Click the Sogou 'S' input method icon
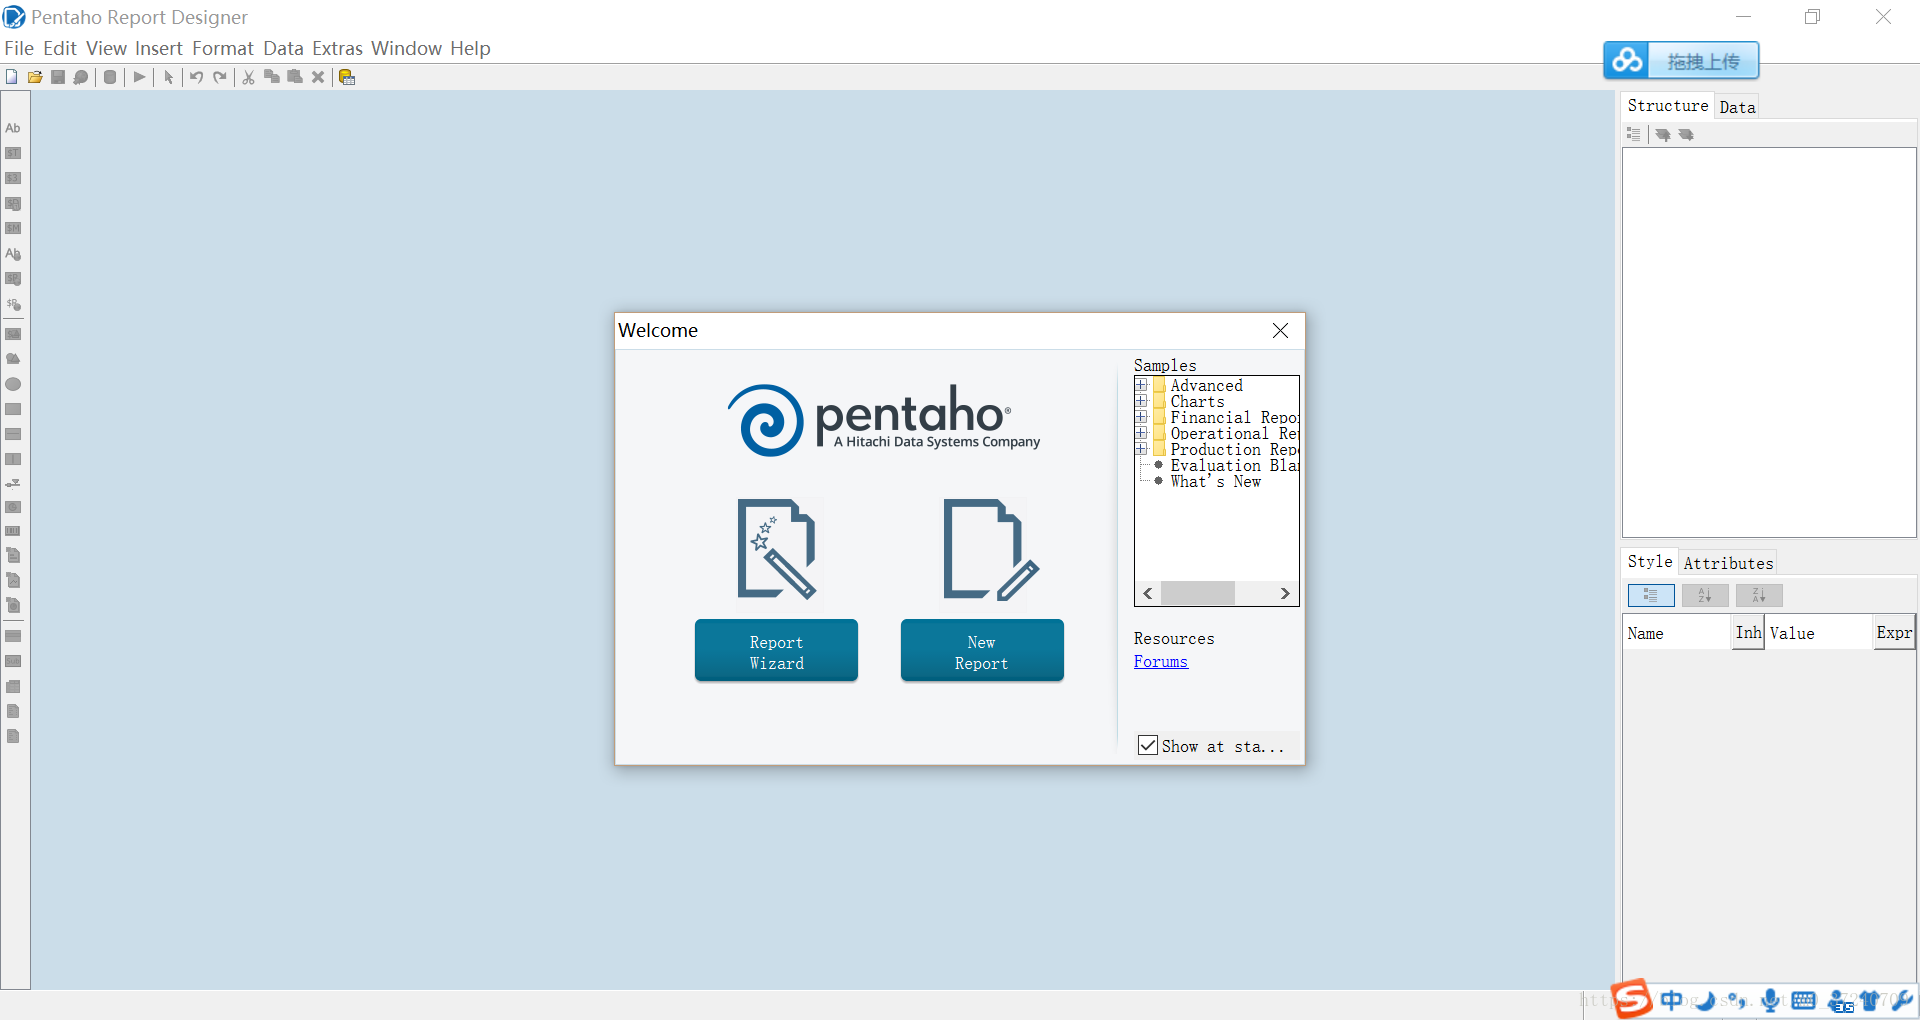This screenshot has width=1920, height=1020. [x=1632, y=998]
